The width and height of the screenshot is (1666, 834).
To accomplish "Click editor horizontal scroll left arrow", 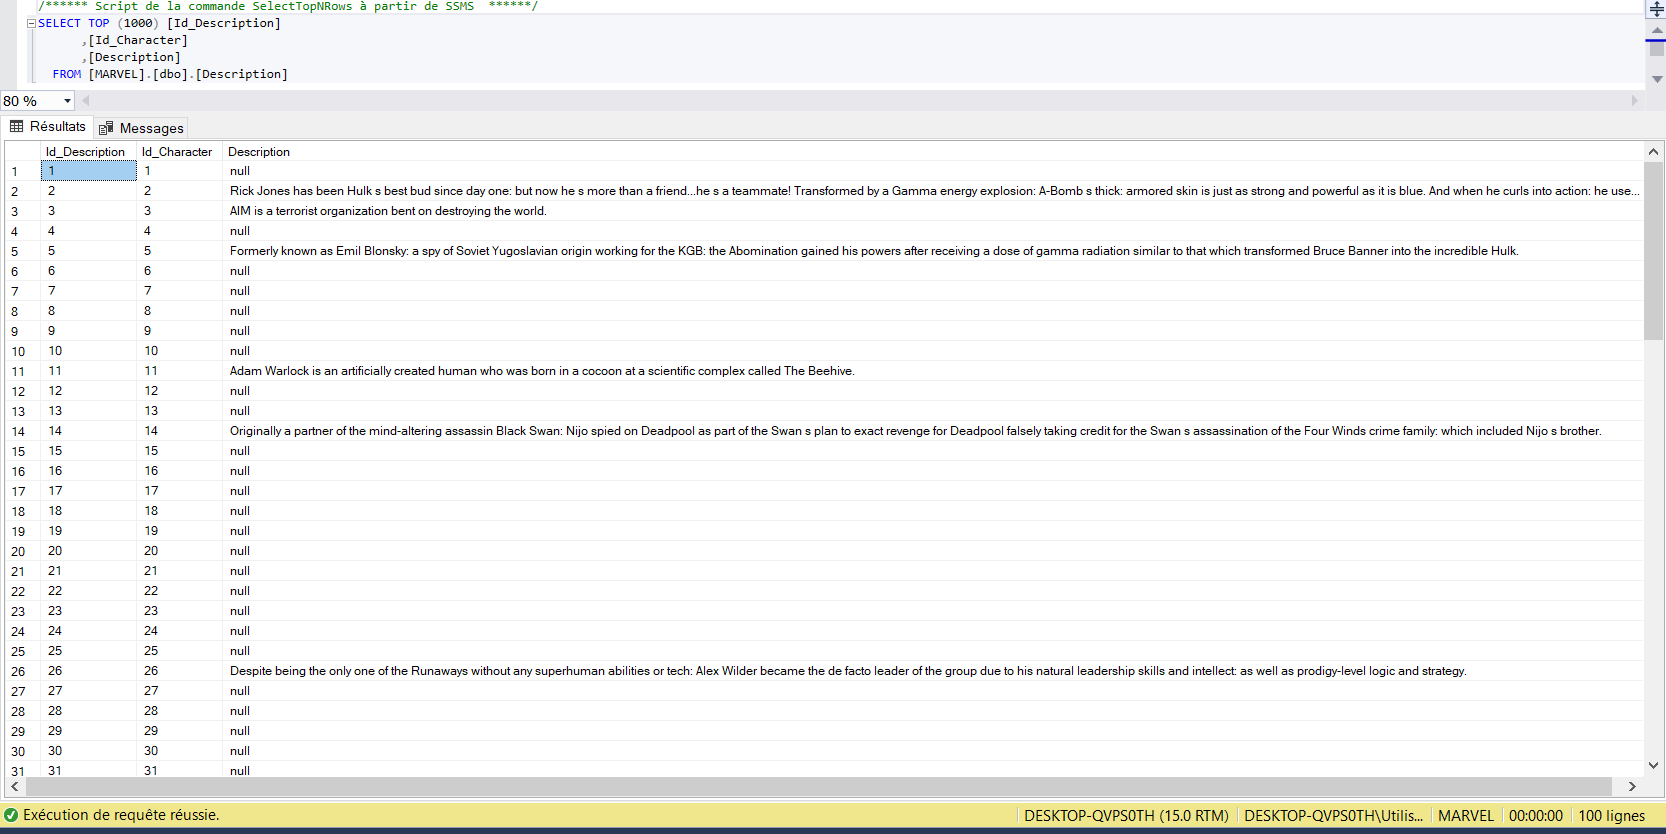I will [x=86, y=101].
